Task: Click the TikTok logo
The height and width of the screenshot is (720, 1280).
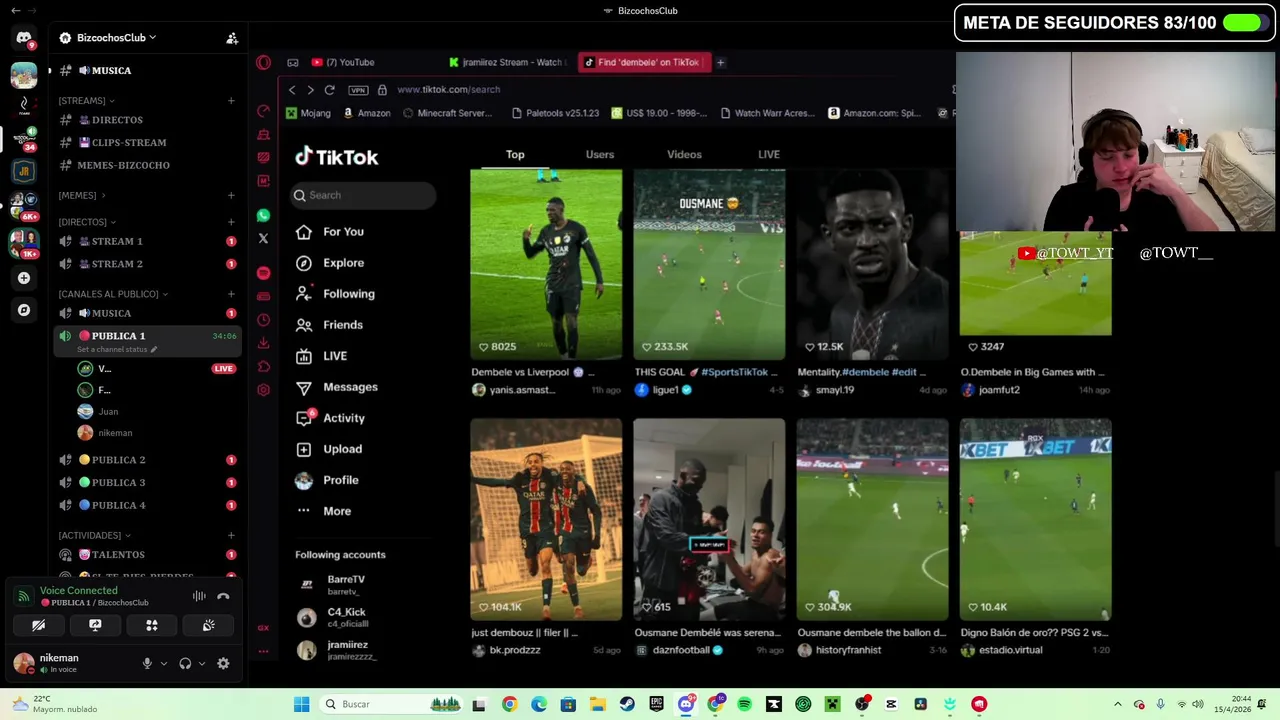Action: 336,157
